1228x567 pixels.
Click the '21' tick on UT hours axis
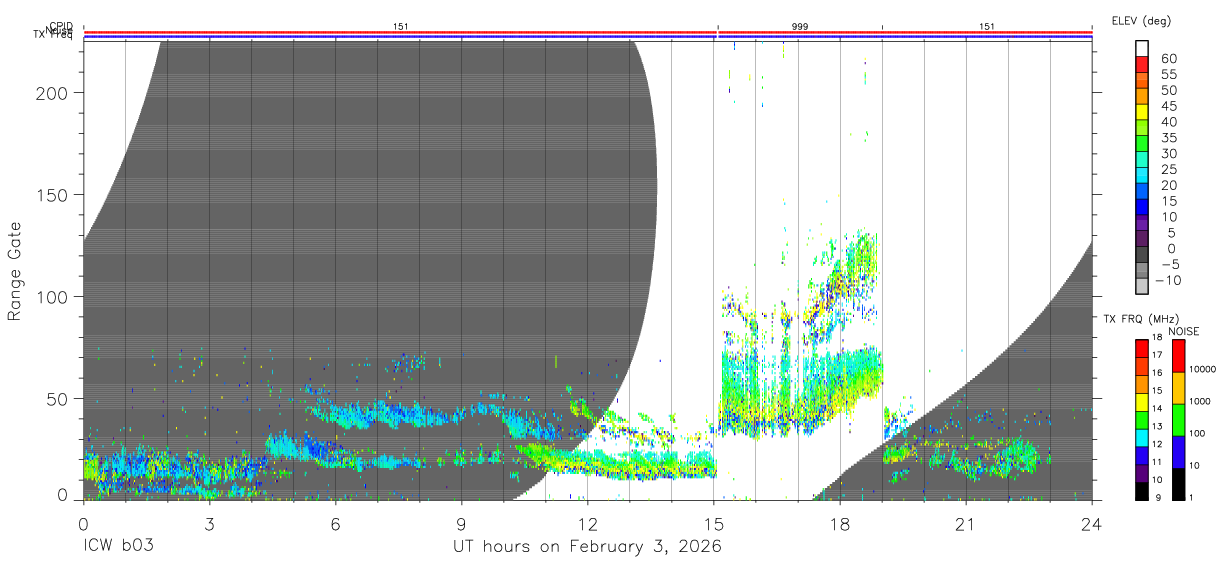965,524
